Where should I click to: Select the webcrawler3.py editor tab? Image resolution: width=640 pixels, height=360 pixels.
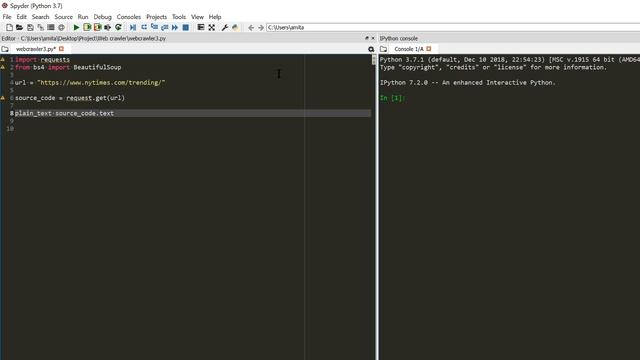click(x=36, y=49)
